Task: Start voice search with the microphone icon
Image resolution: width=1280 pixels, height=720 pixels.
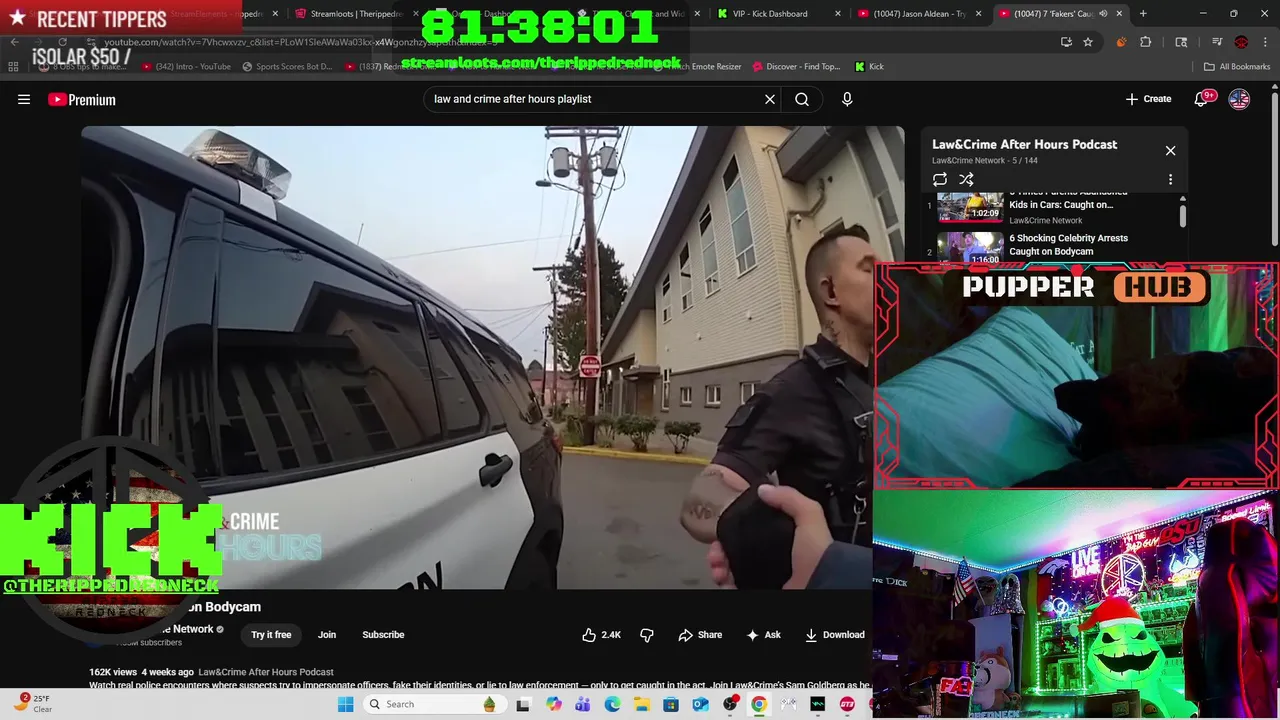Action: (x=847, y=99)
